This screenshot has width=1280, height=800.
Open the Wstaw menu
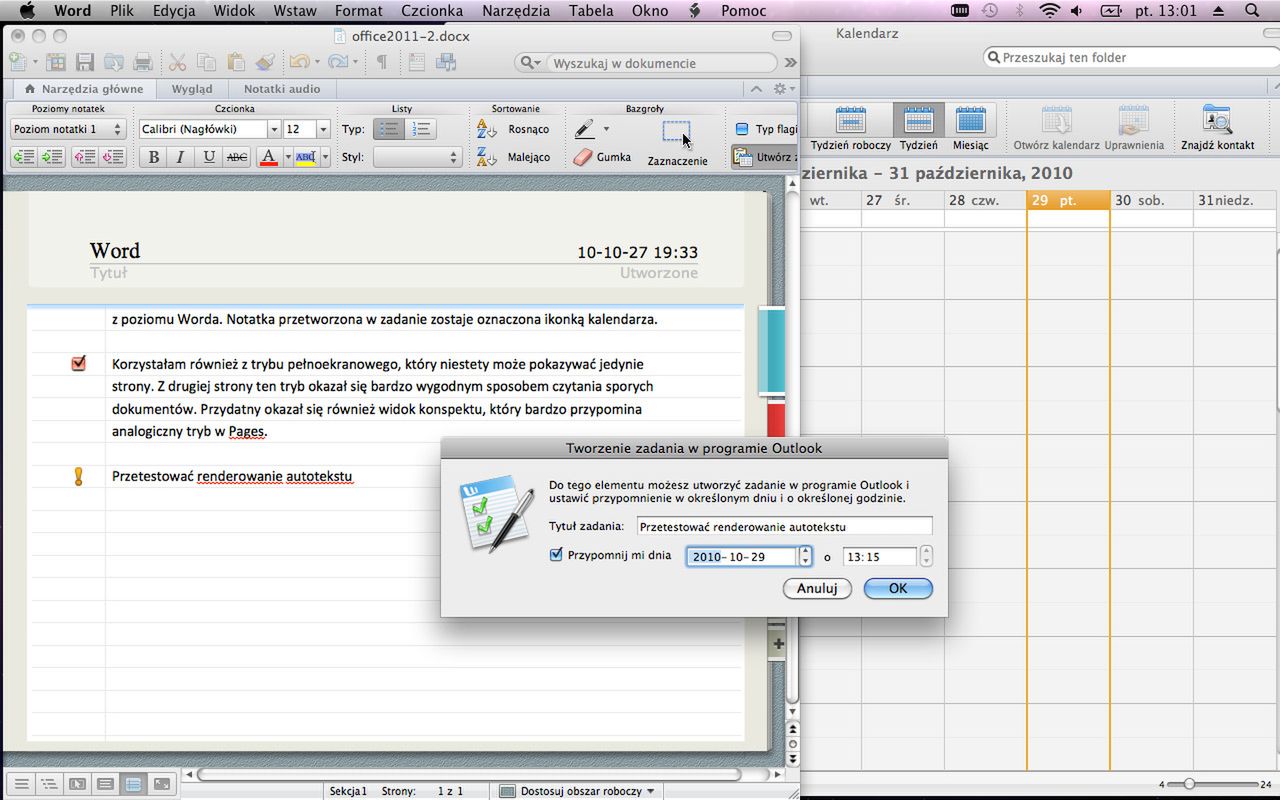[295, 11]
